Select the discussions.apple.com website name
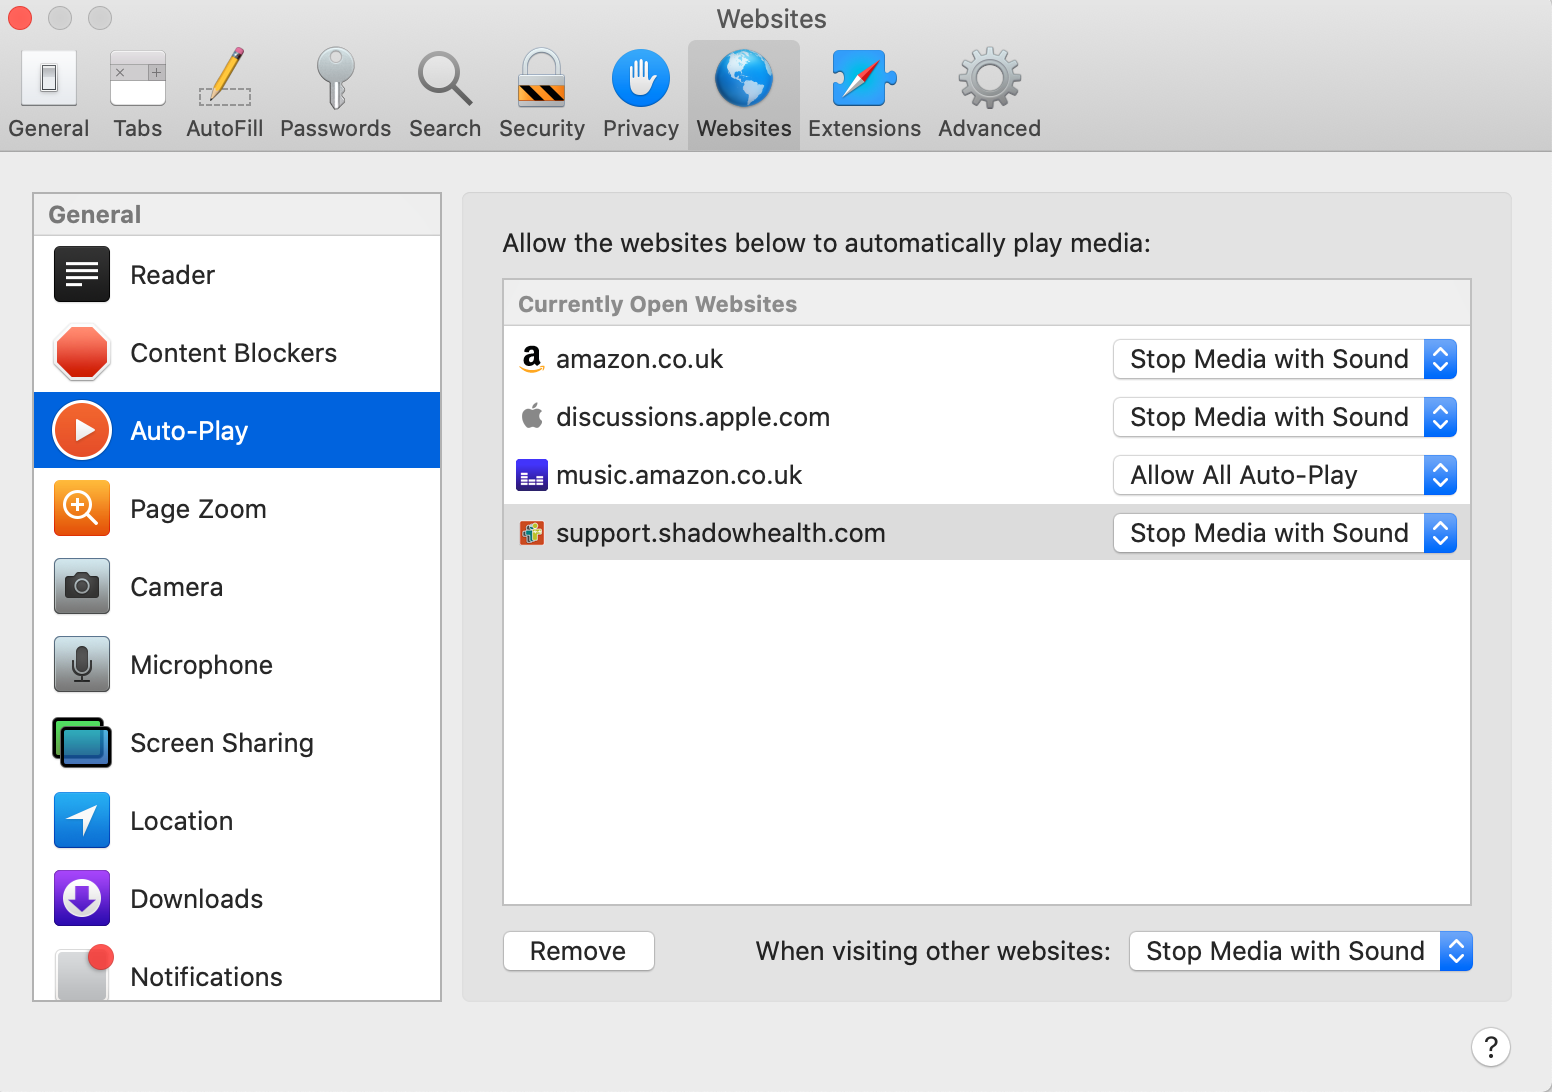The width and height of the screenshot is (1552, 1092). 693,417
